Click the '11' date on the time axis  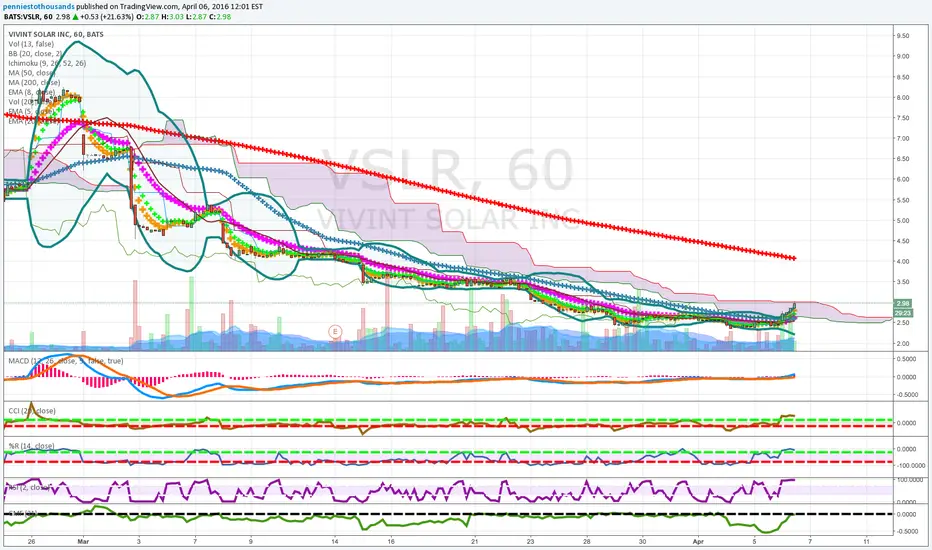tap(867, 542)
